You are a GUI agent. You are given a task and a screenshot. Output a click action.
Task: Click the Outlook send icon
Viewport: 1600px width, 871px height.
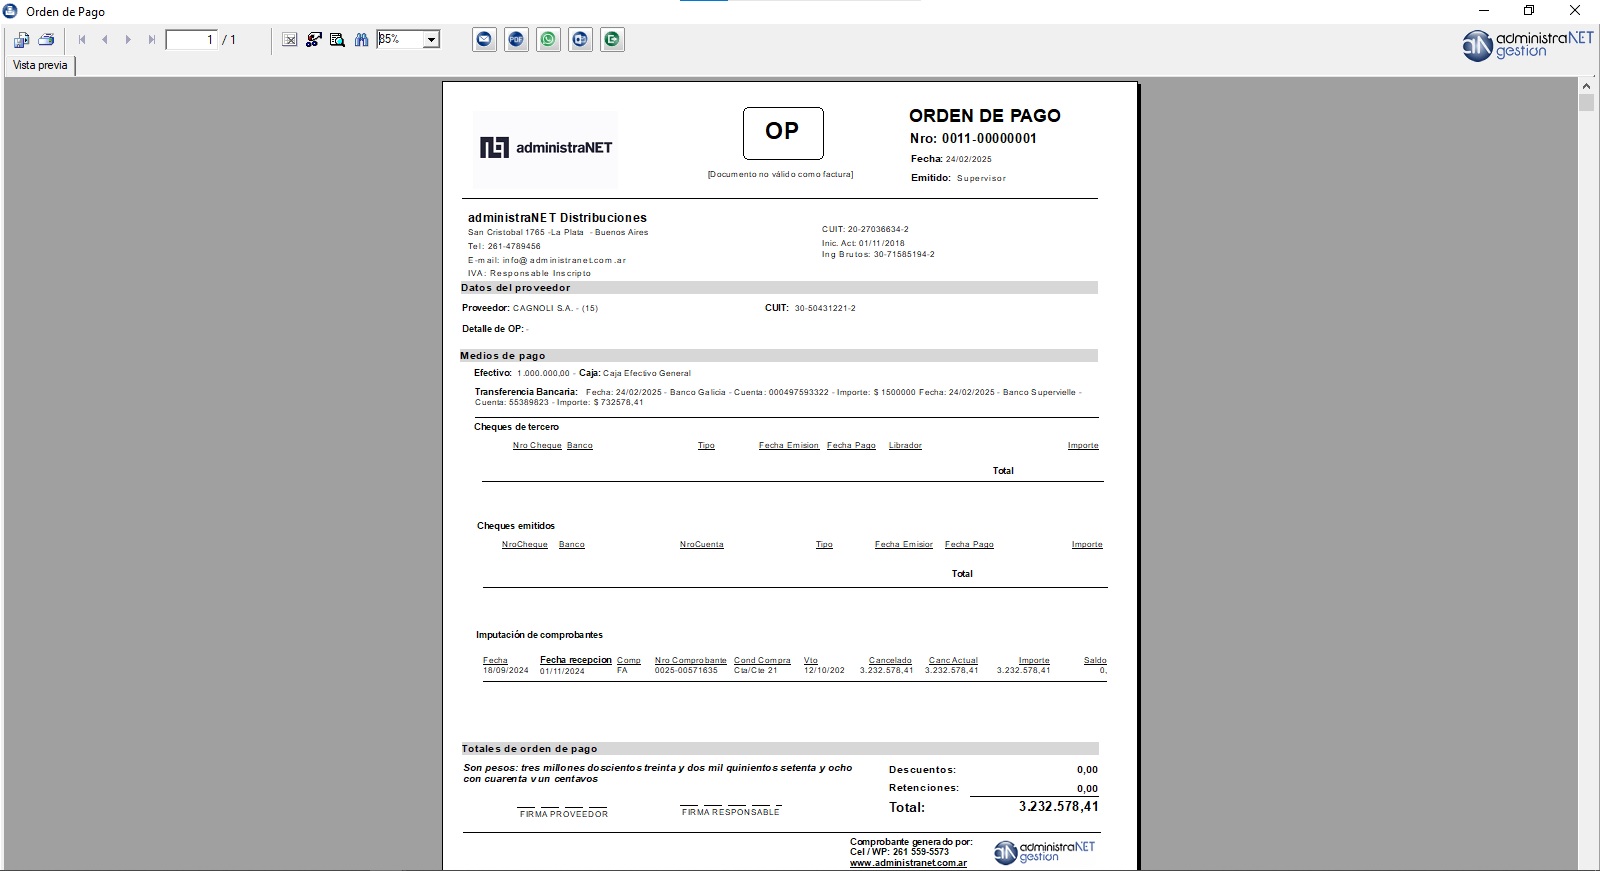click(x=580, y=40)
